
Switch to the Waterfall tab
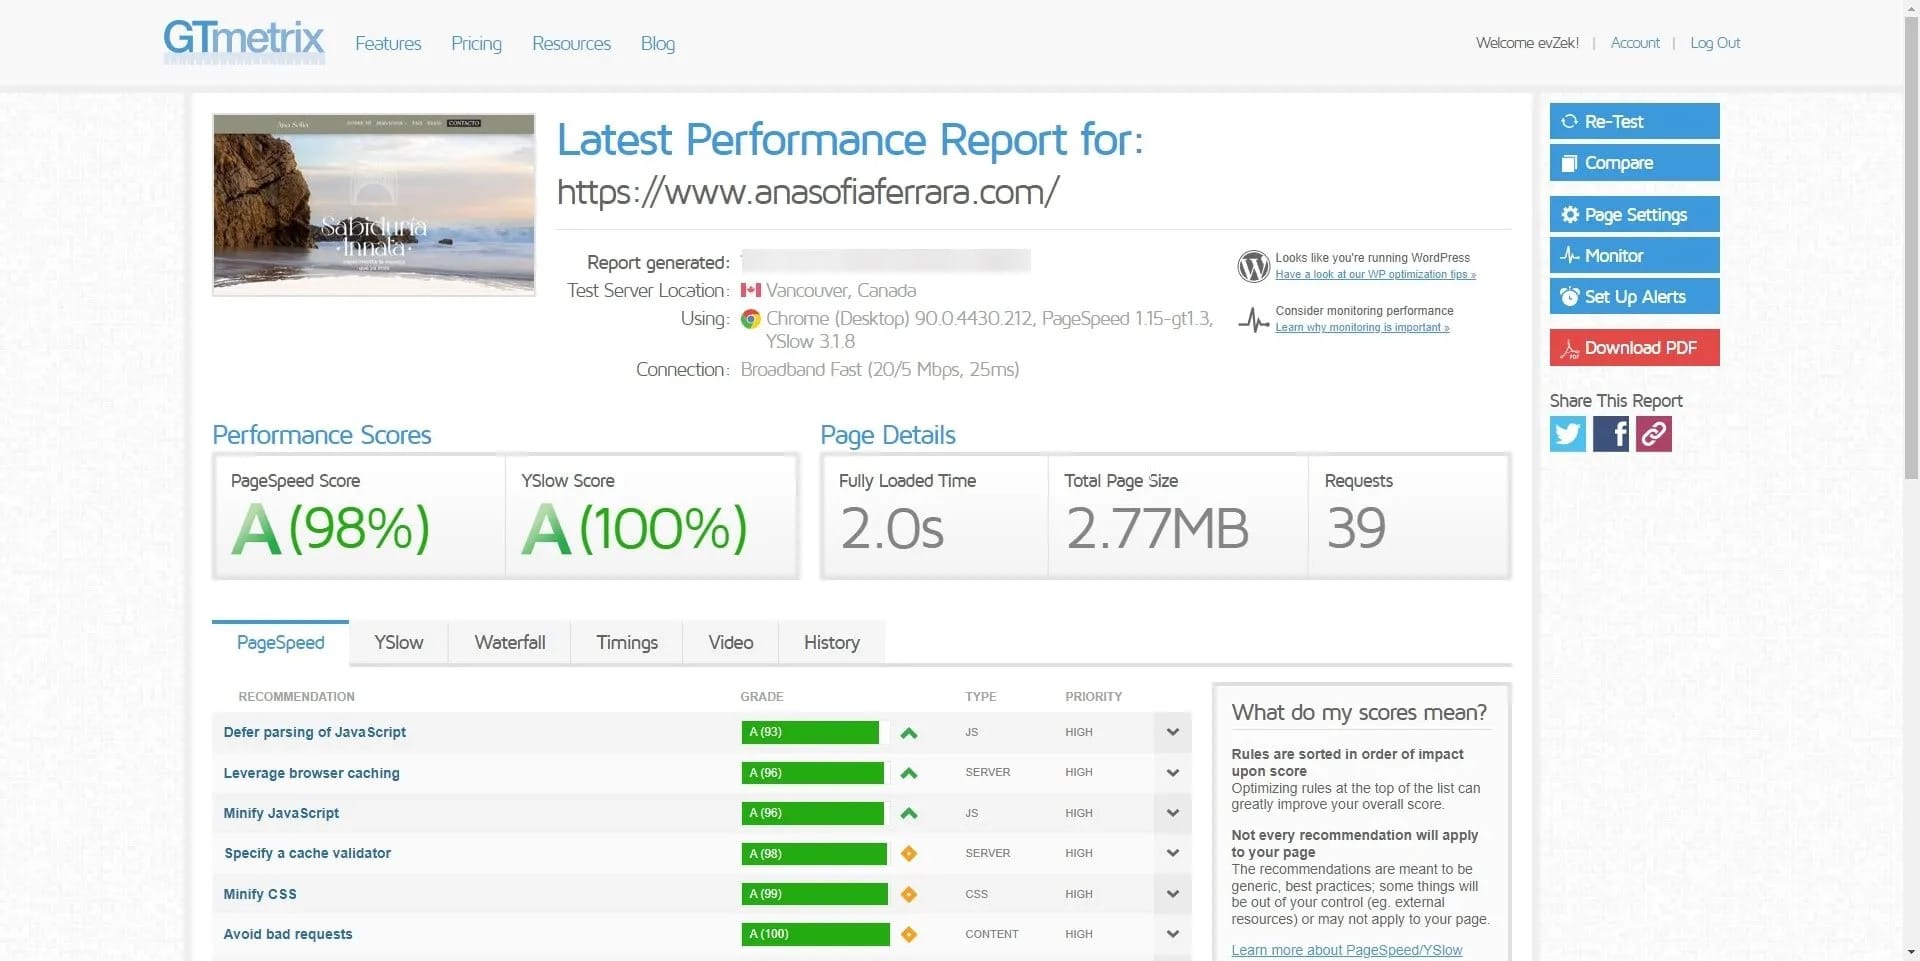point(509,642)
